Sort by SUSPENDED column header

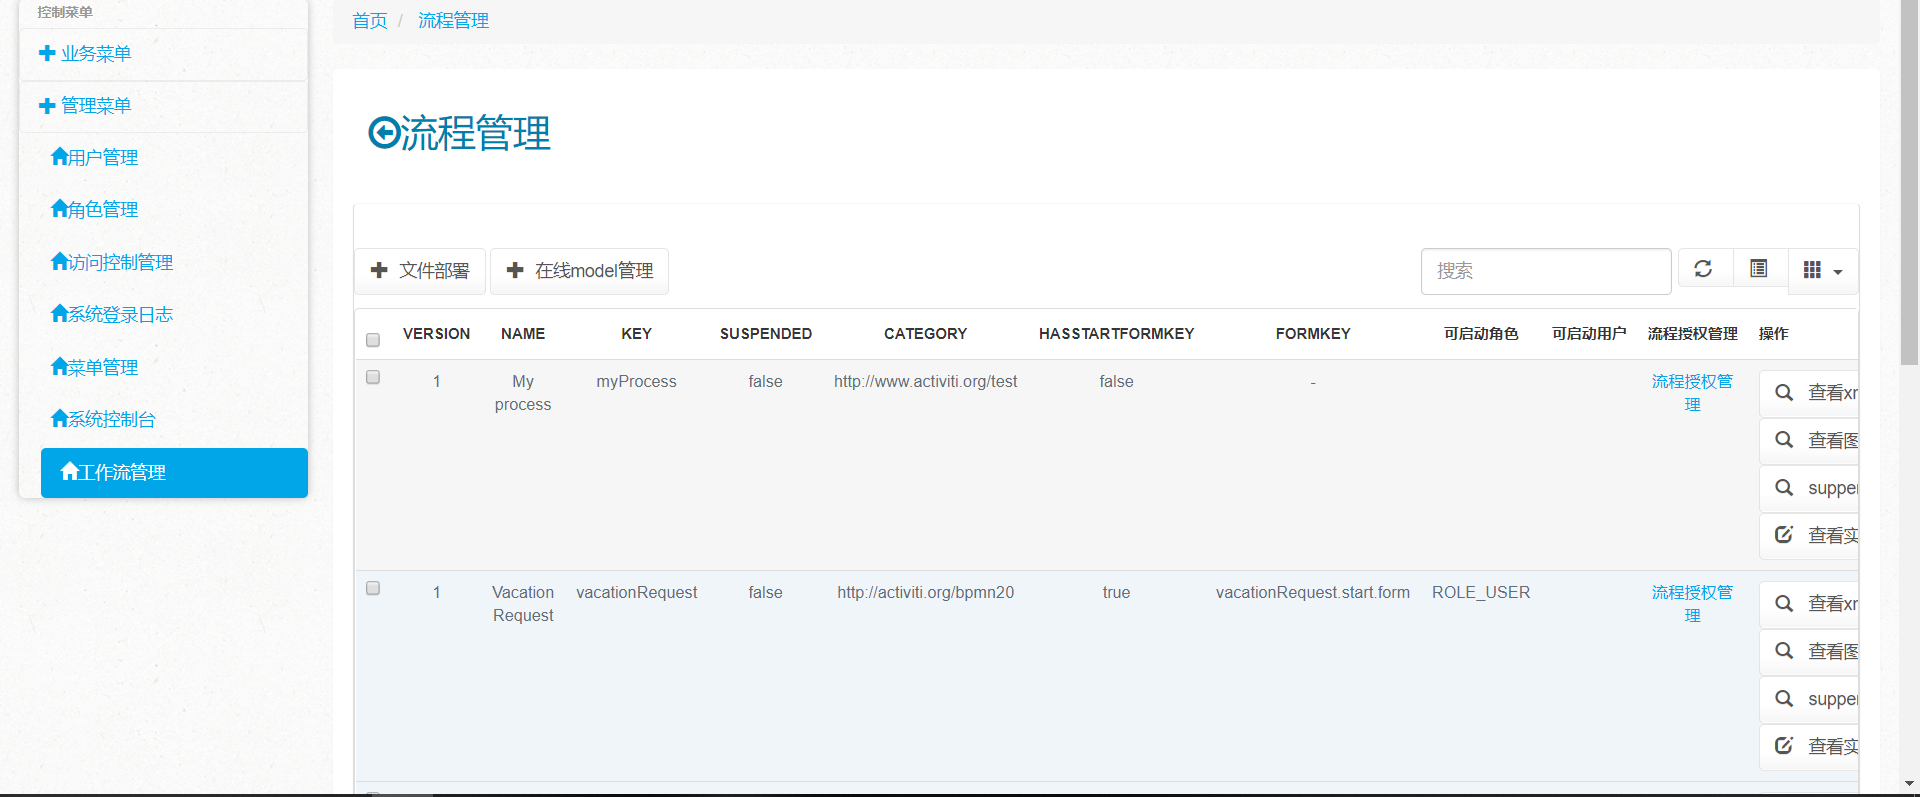pyautogui.click(x=766, y=334)
